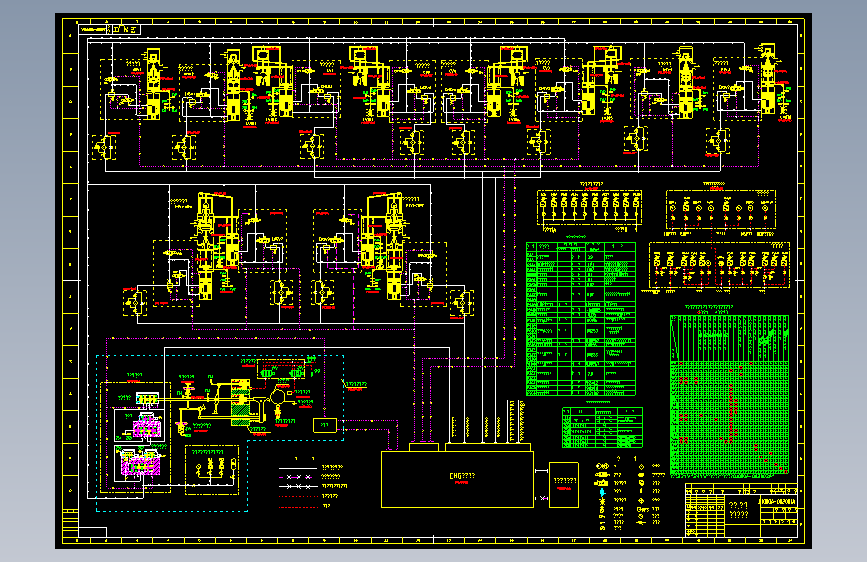
Task: Click the white crossed line sample in the legend
Action: pyautogui.click(x=297, y=486)
